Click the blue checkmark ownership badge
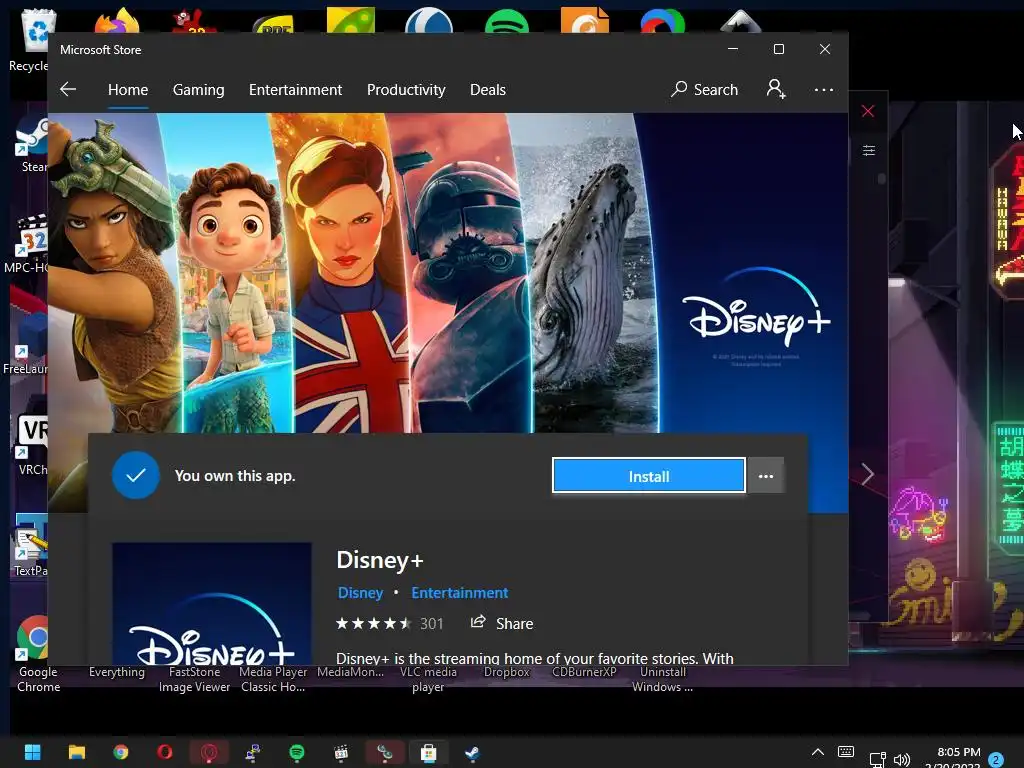Image resolution: width=1024 pixels, height=768 pixels. pyautogui.click(x=135, y=475)
